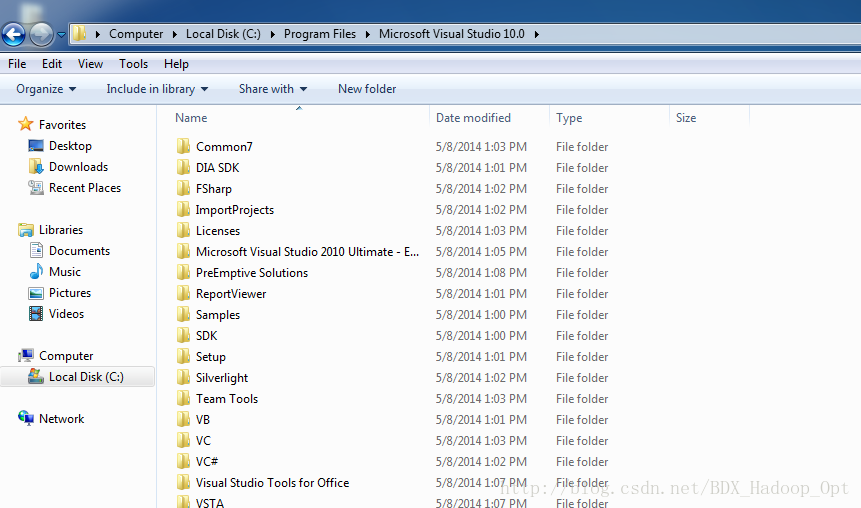Open the File menu

(17, 64)
